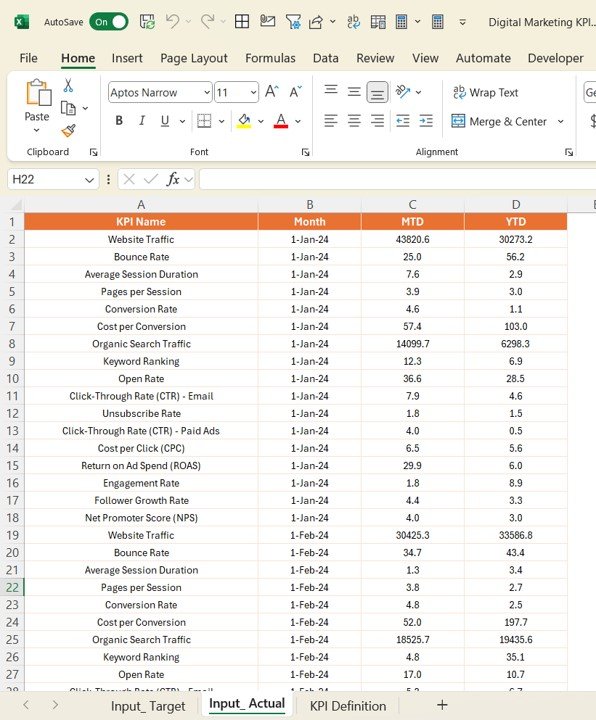Click the Orientation text angle icon
This screenshot has width=596, height=720.
403,92
